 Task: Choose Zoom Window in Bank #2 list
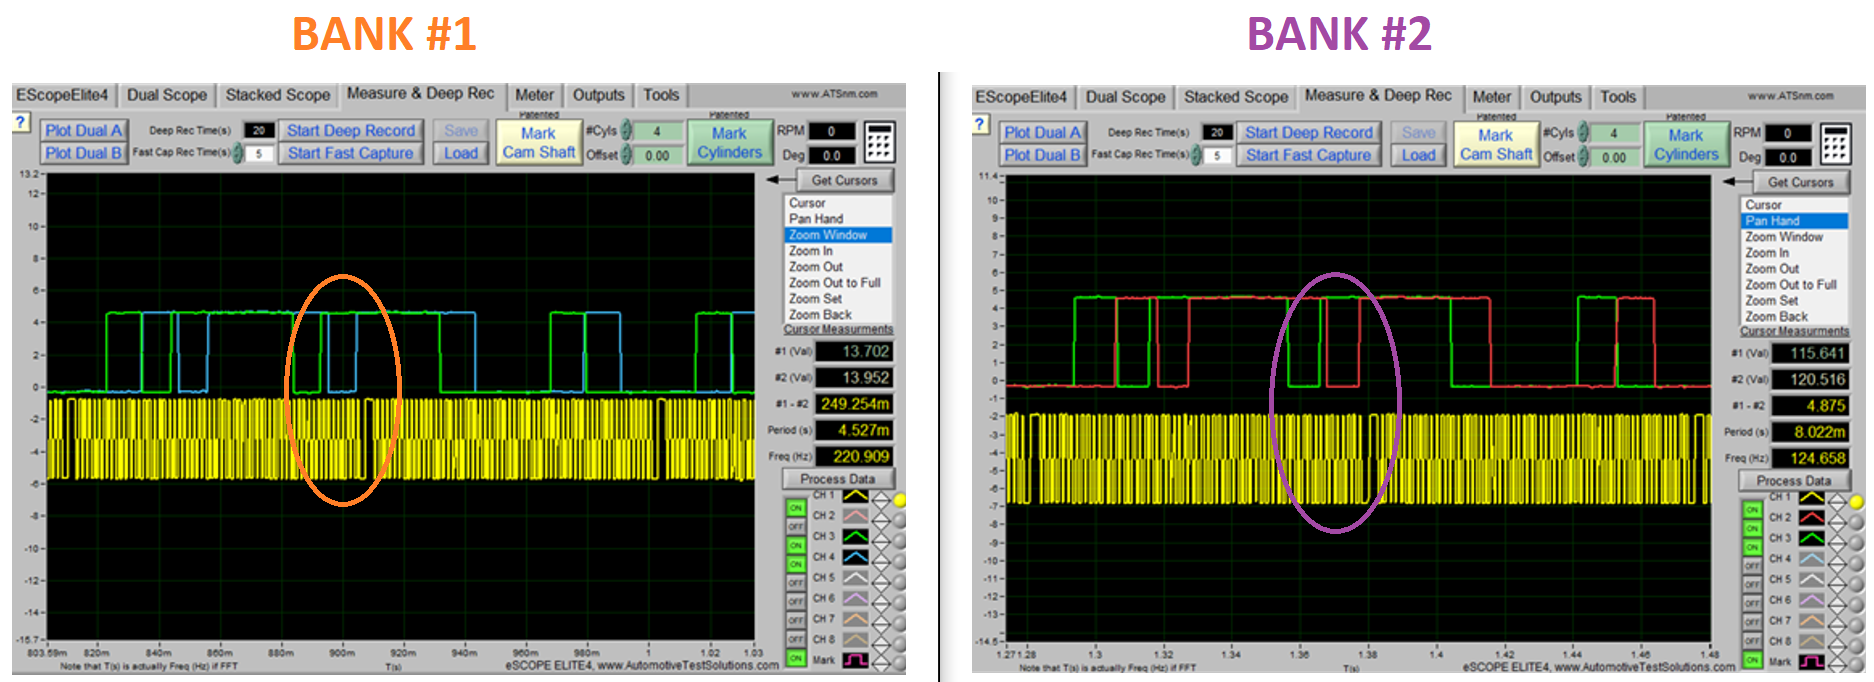click(1795, 237)
